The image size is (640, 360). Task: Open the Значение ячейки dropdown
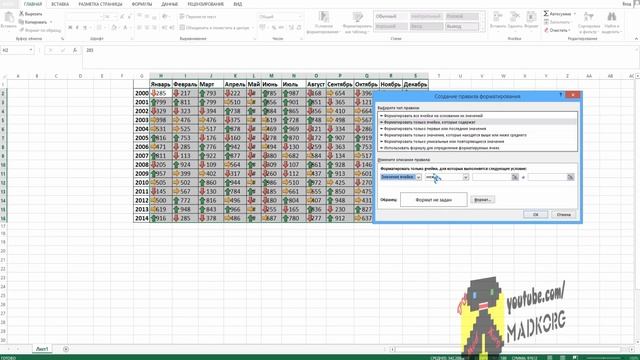tap(418, 177)
